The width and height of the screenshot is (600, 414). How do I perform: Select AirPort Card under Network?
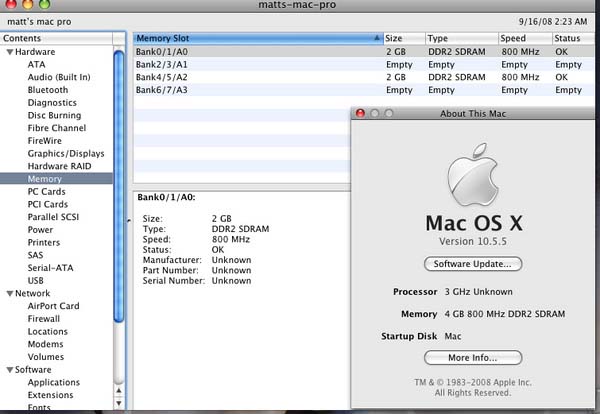[53, 306]
